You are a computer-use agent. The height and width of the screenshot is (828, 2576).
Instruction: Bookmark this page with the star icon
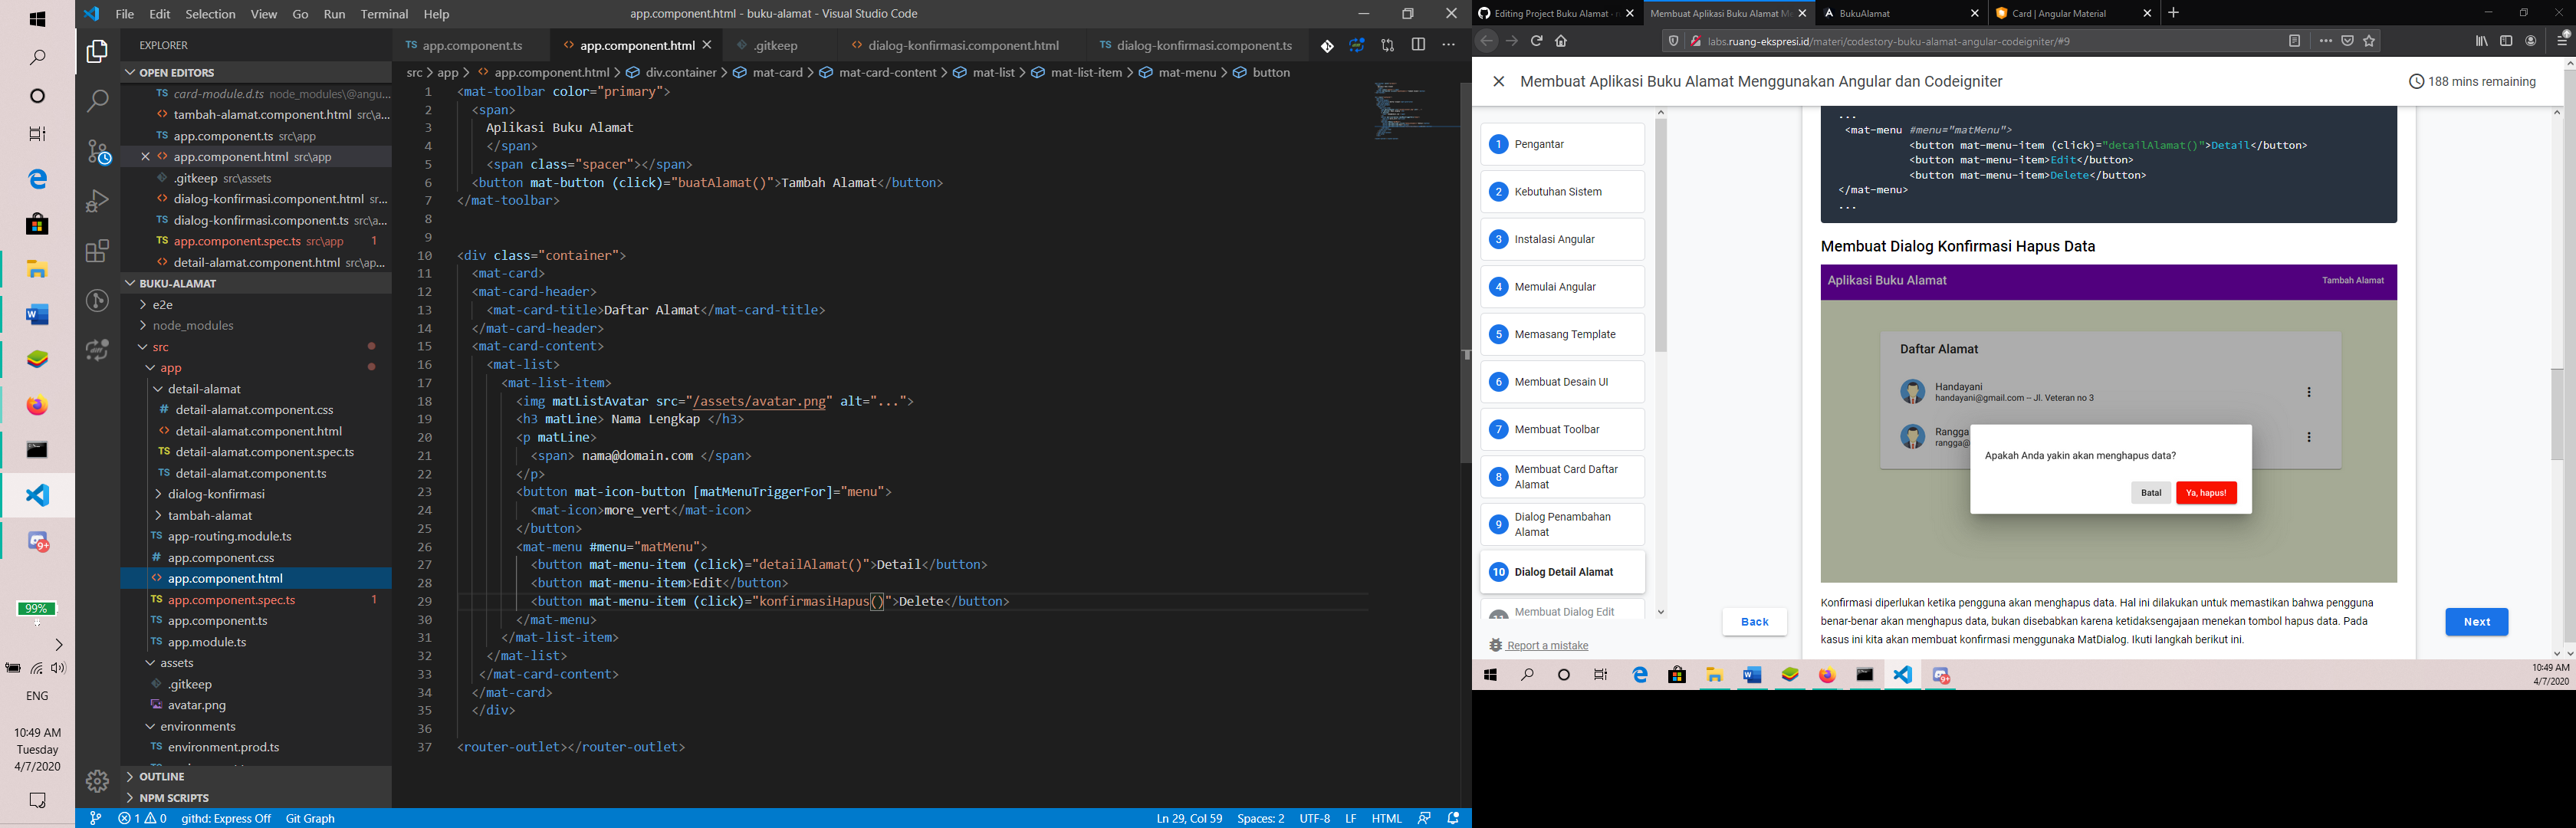pos(2369,41)
